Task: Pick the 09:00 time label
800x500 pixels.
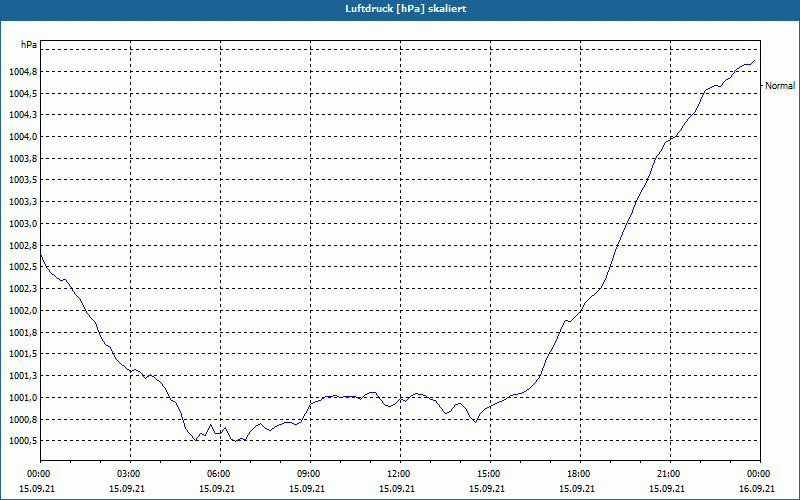Action: (307, 474)
